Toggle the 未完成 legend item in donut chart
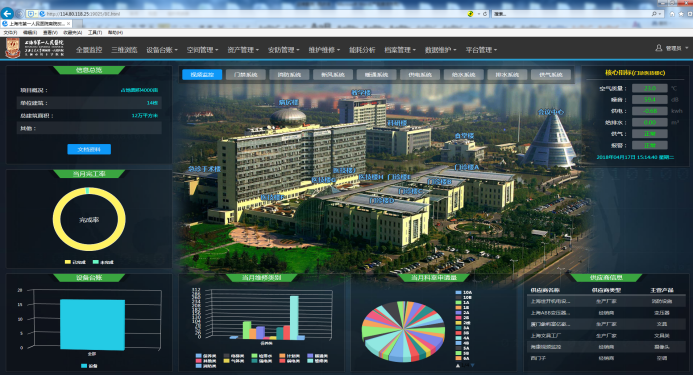 coord(103,262)
